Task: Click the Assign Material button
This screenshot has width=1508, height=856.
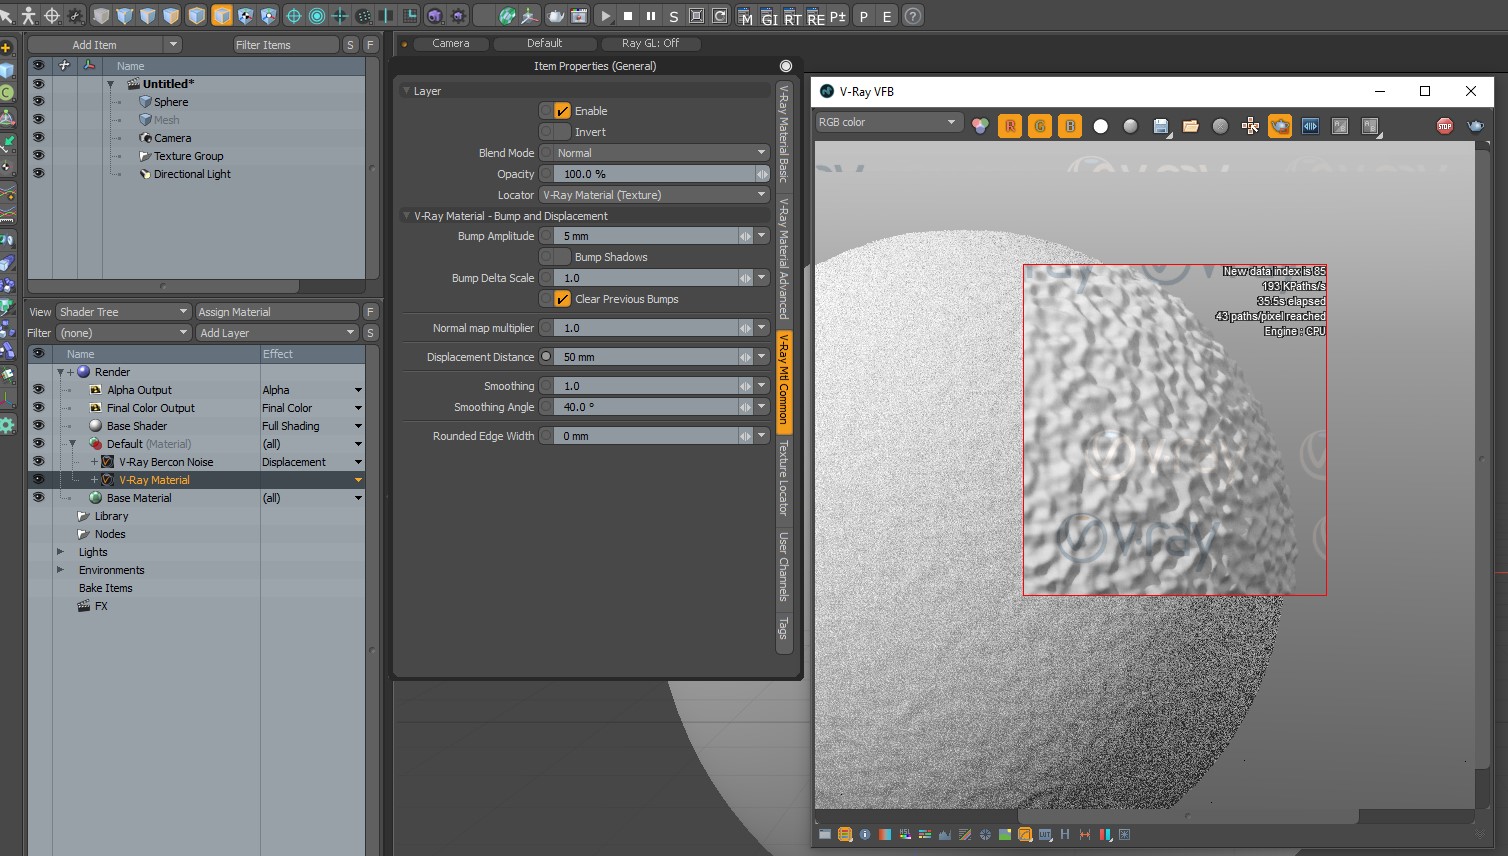Action: [x=277, y=312]
